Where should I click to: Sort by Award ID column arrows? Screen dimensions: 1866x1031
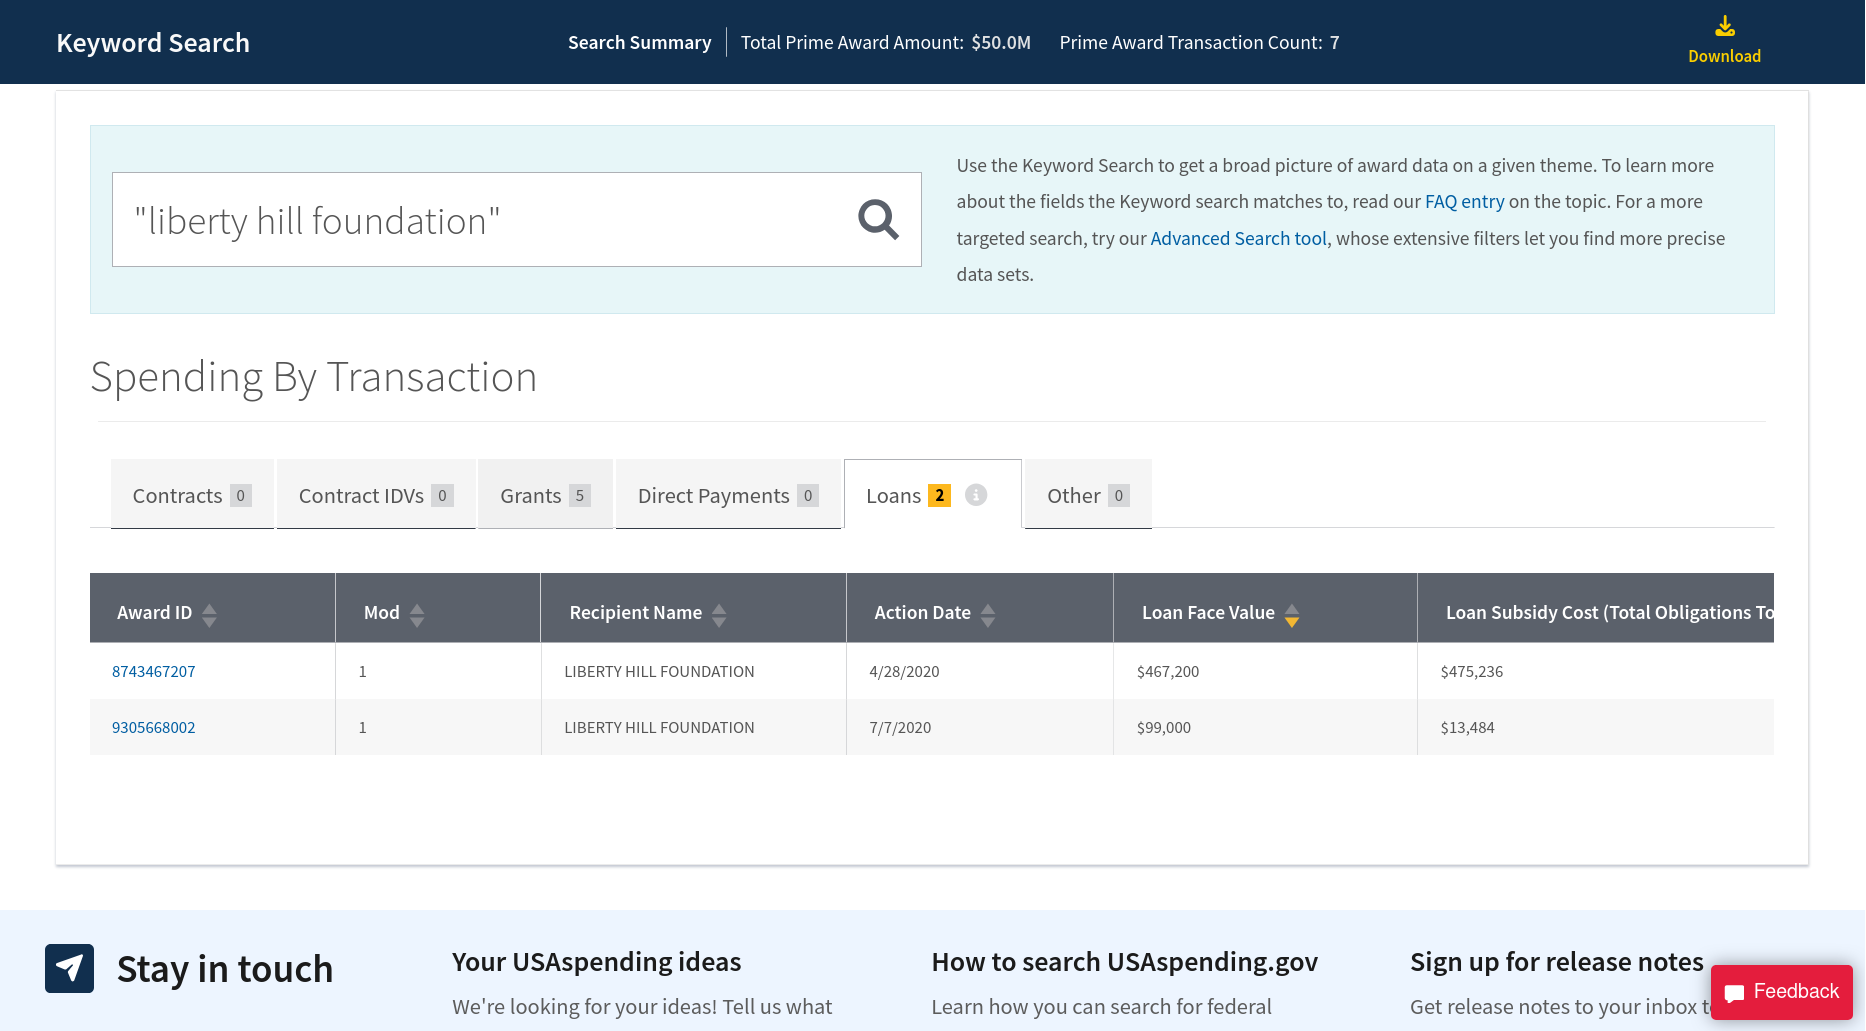tap(209, 614)
